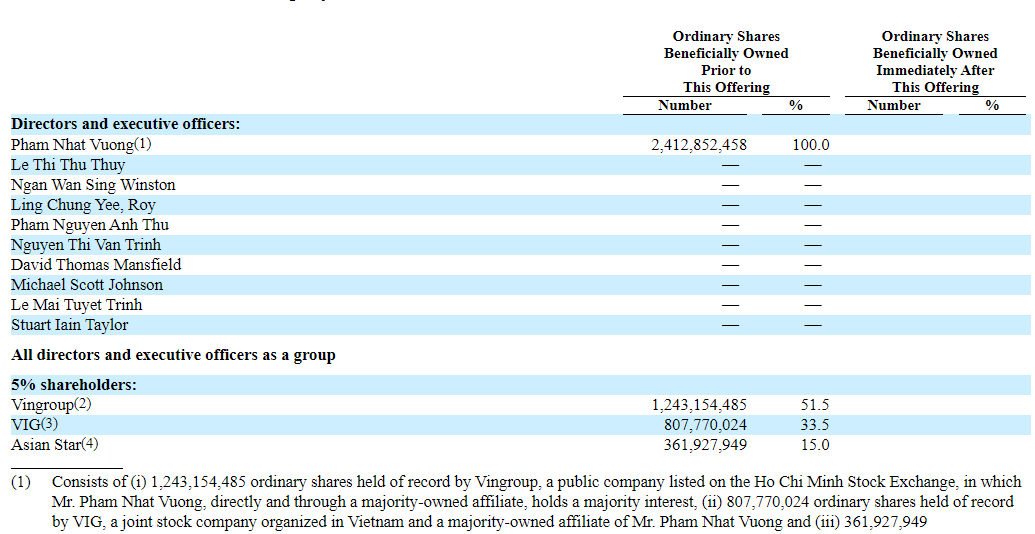Click Asian Star's 361,927,949 share number
Image resolution: width=1035 pixels, height=534 pixels.
706,445
